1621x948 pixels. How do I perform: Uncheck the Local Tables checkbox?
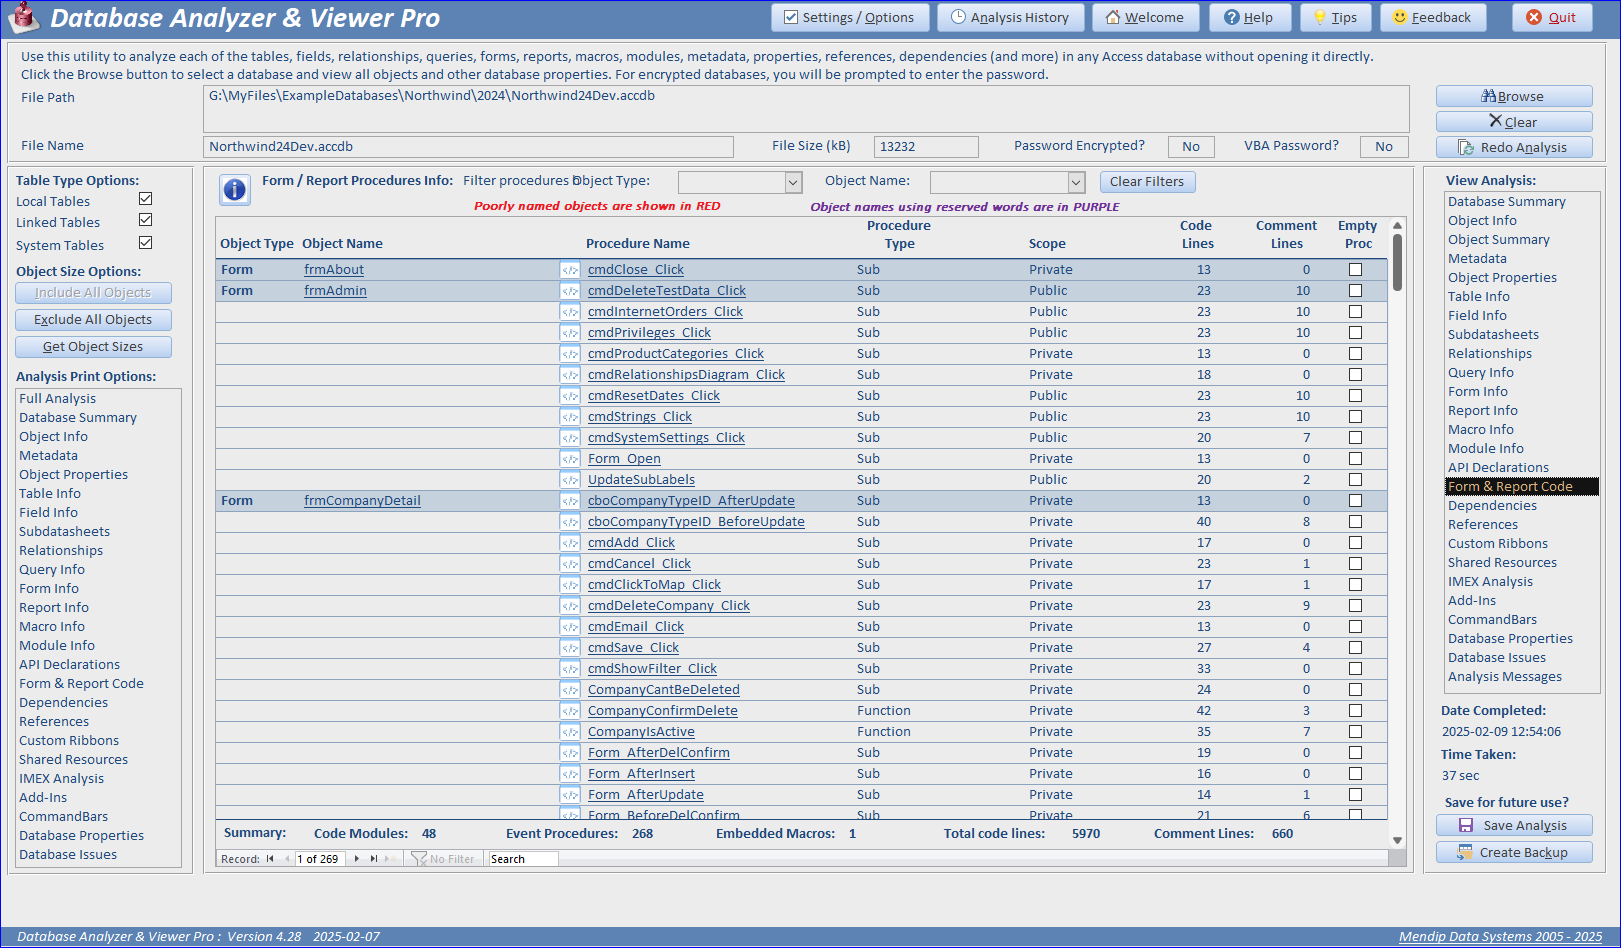(146, 199)
